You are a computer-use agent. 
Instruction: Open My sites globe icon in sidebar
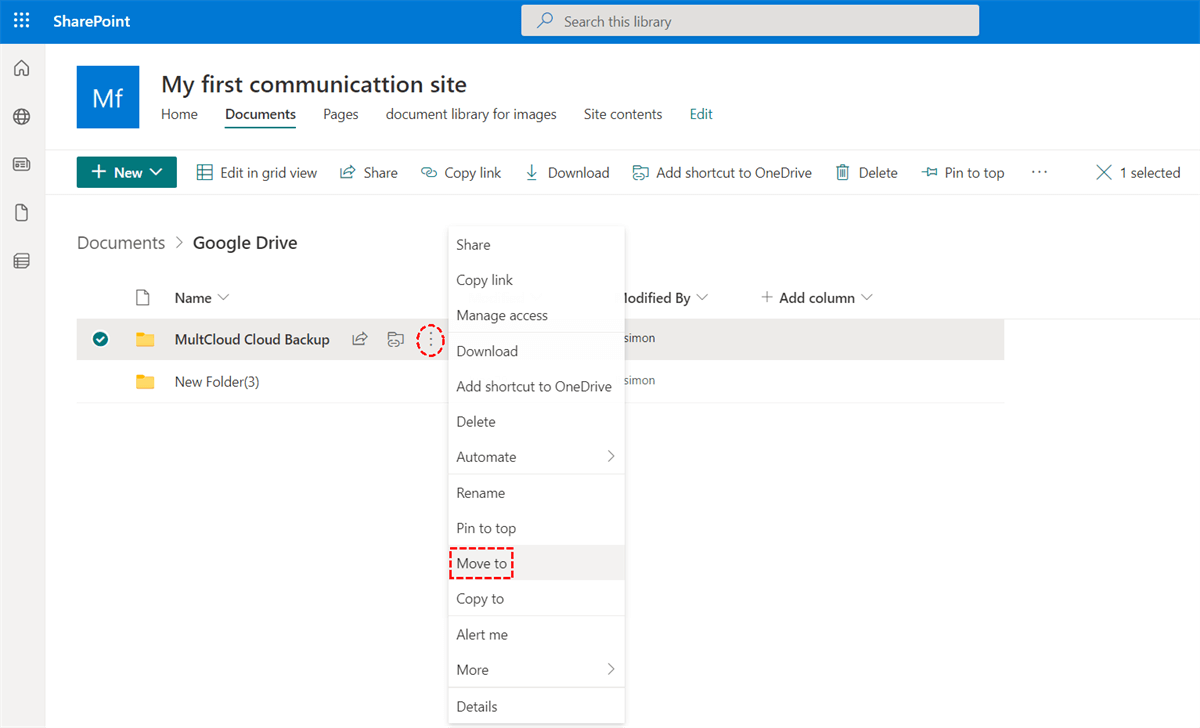pos(21,117)
